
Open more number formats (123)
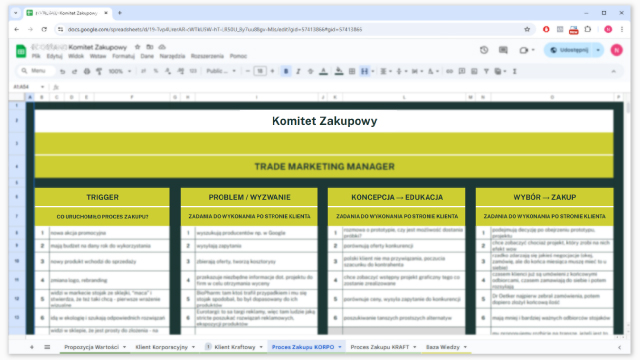tap(193, 71)
